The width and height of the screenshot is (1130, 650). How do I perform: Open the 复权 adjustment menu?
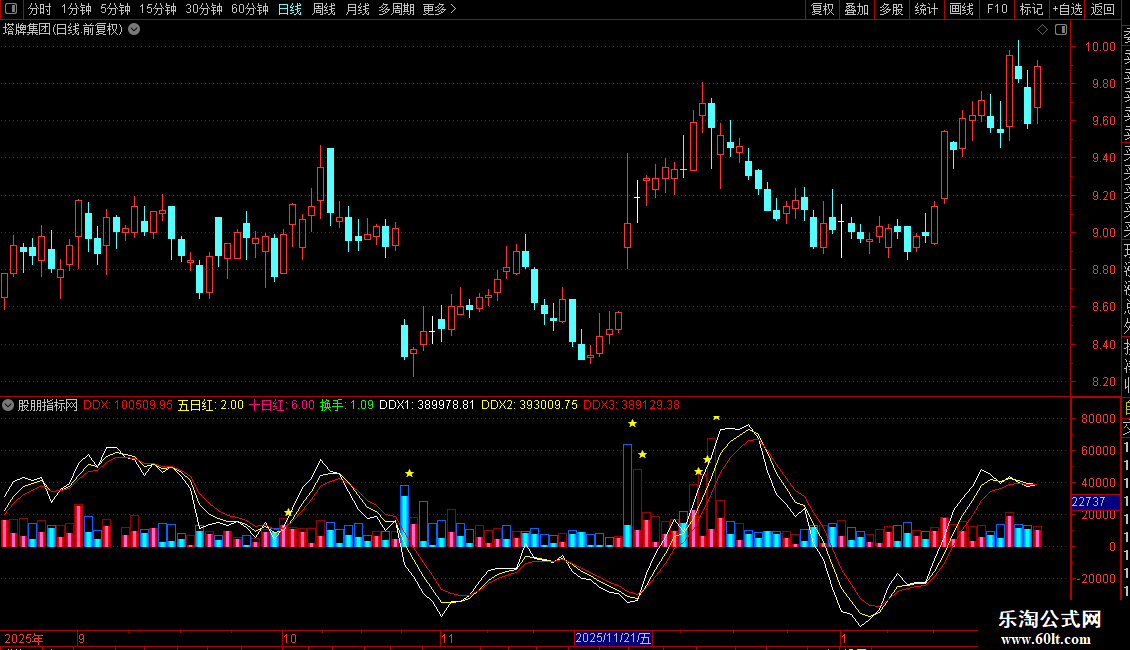(822, 9)
